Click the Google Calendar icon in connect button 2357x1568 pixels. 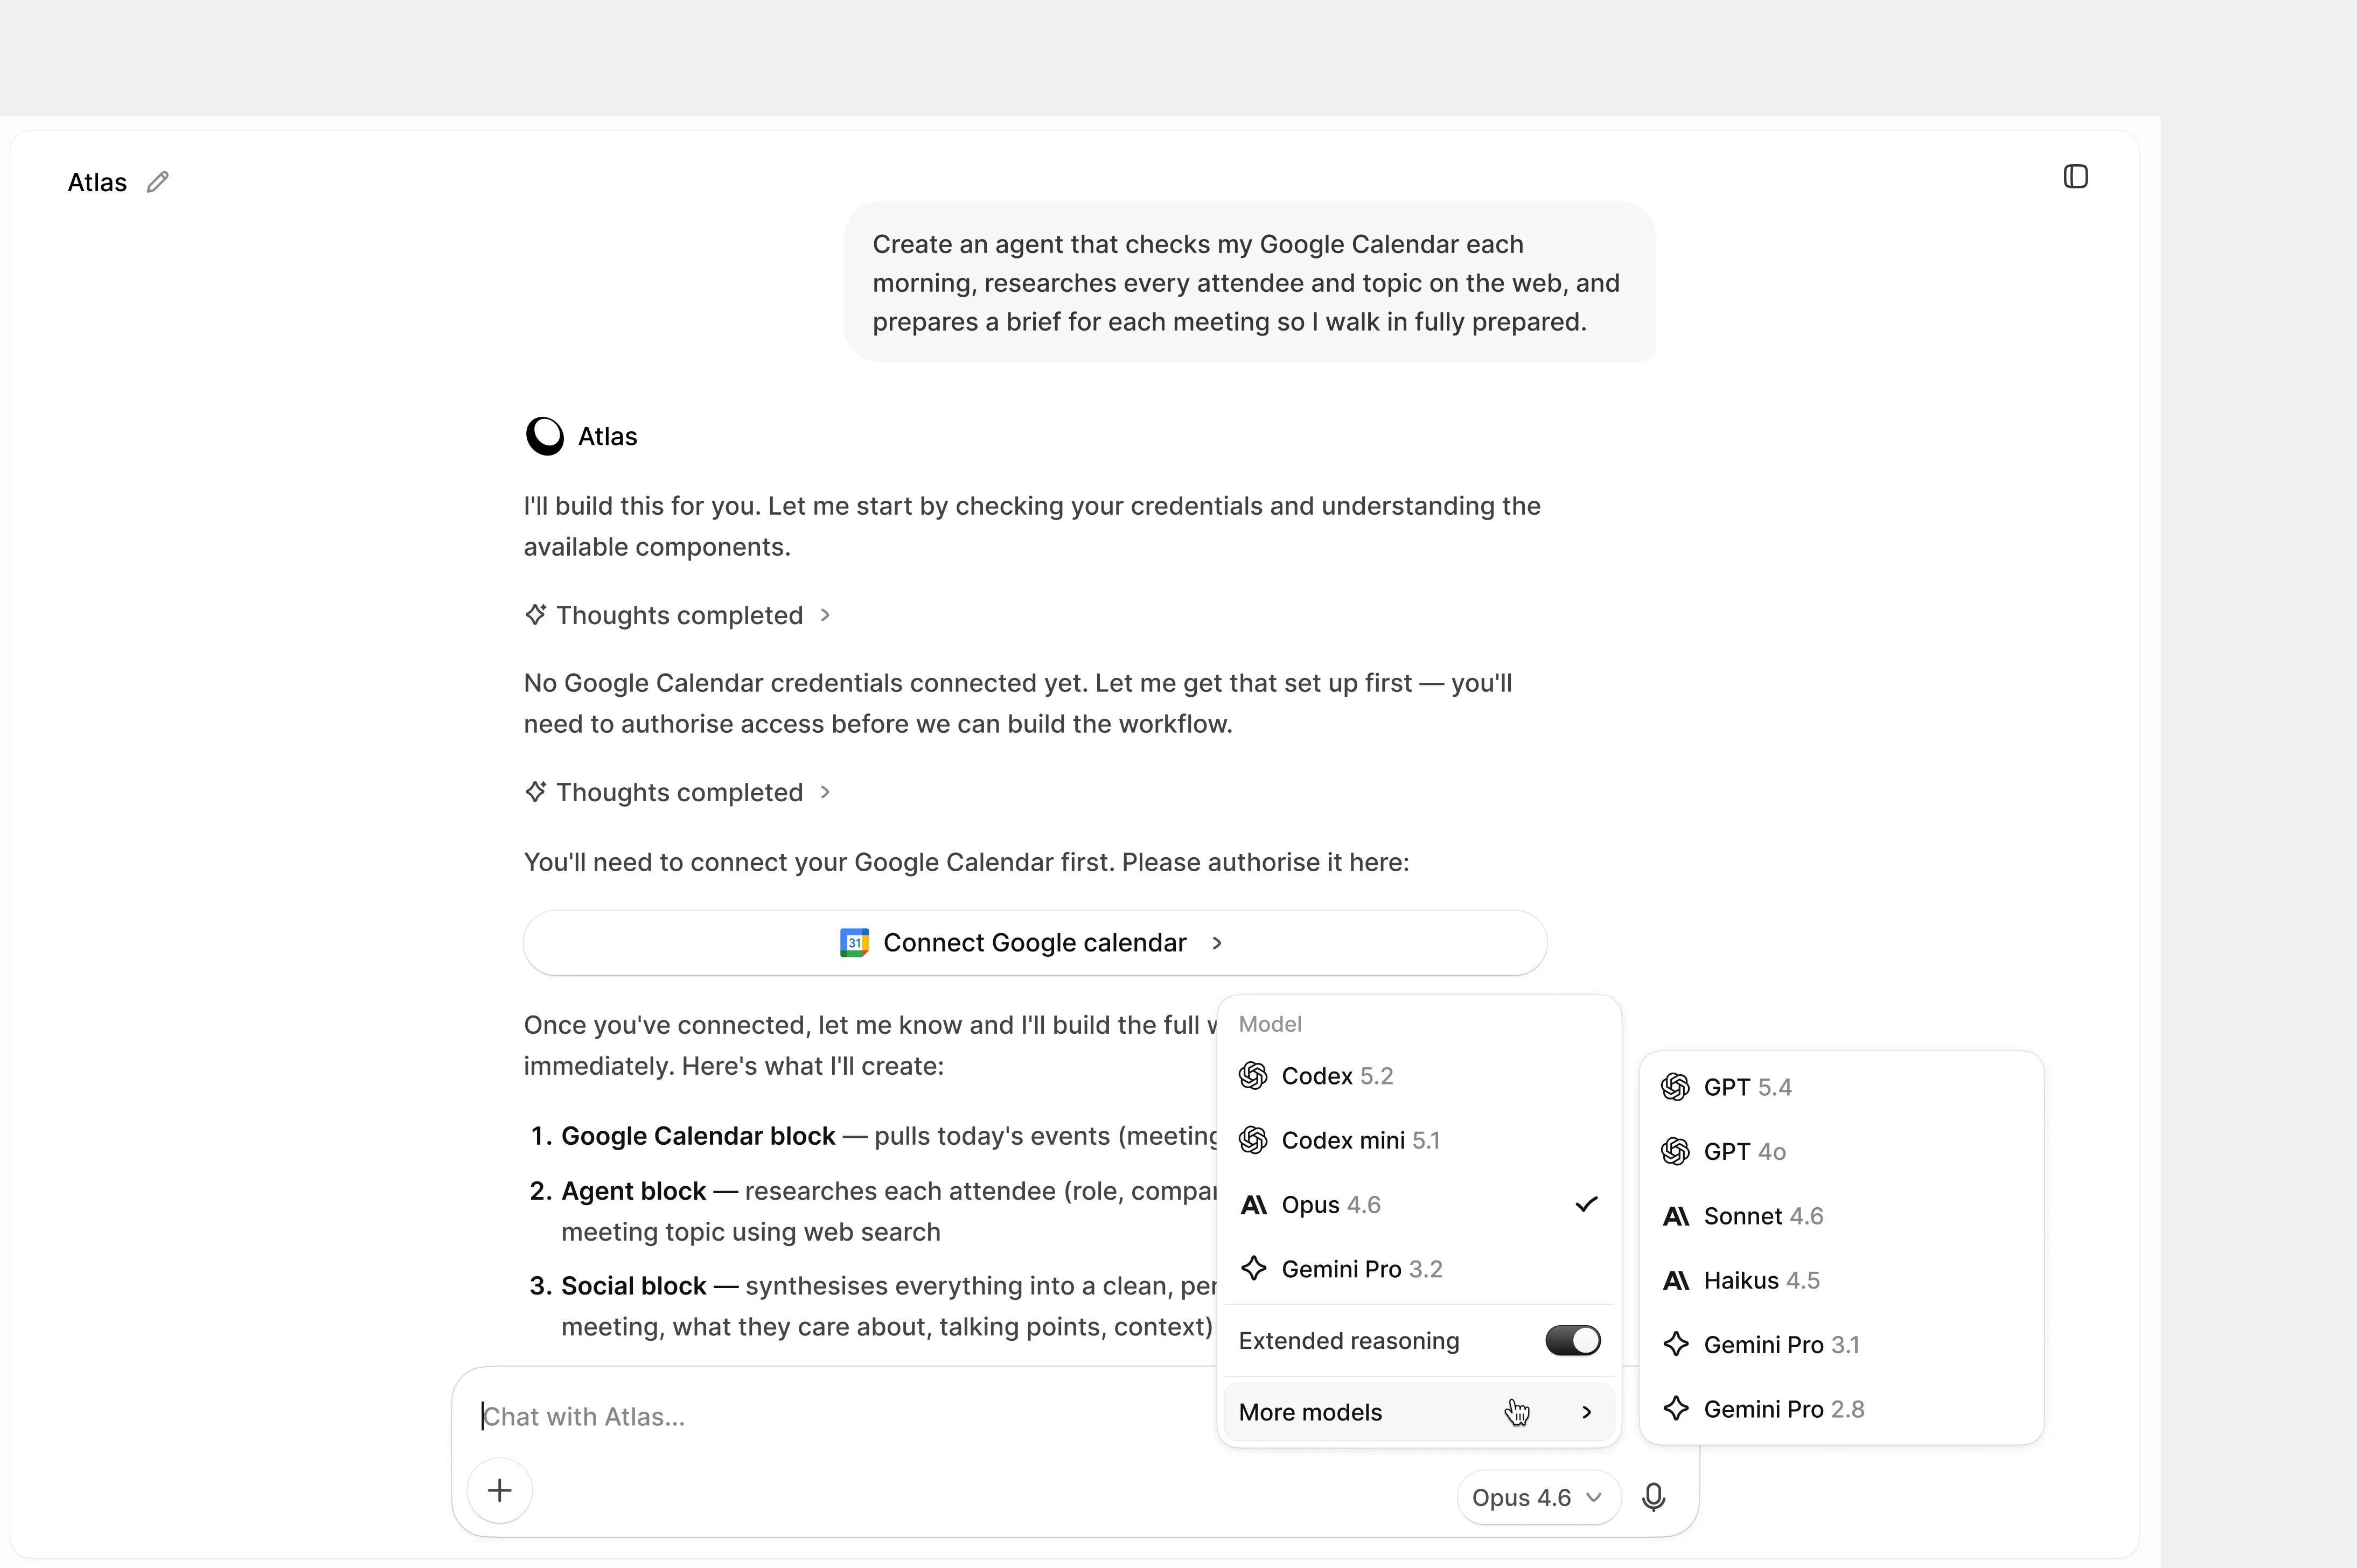[x=854, y=943]
